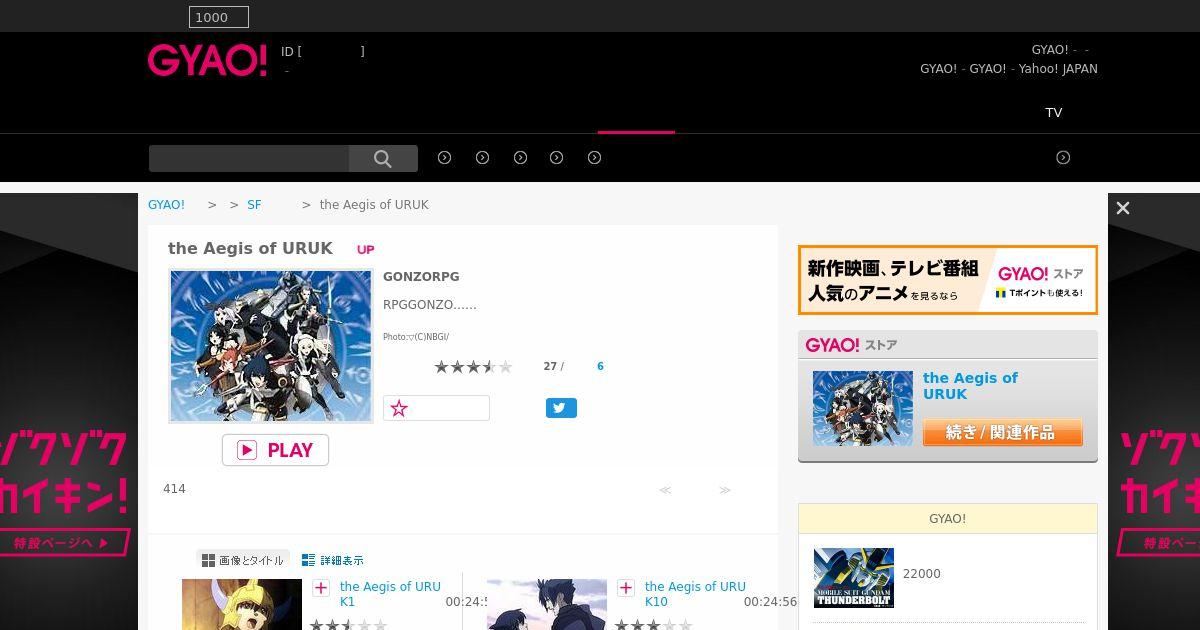Viewport: 1200px width, 630px height.
Task: Click the Yahoo! JAPAN link
Action: click(x=1058, y=69)
